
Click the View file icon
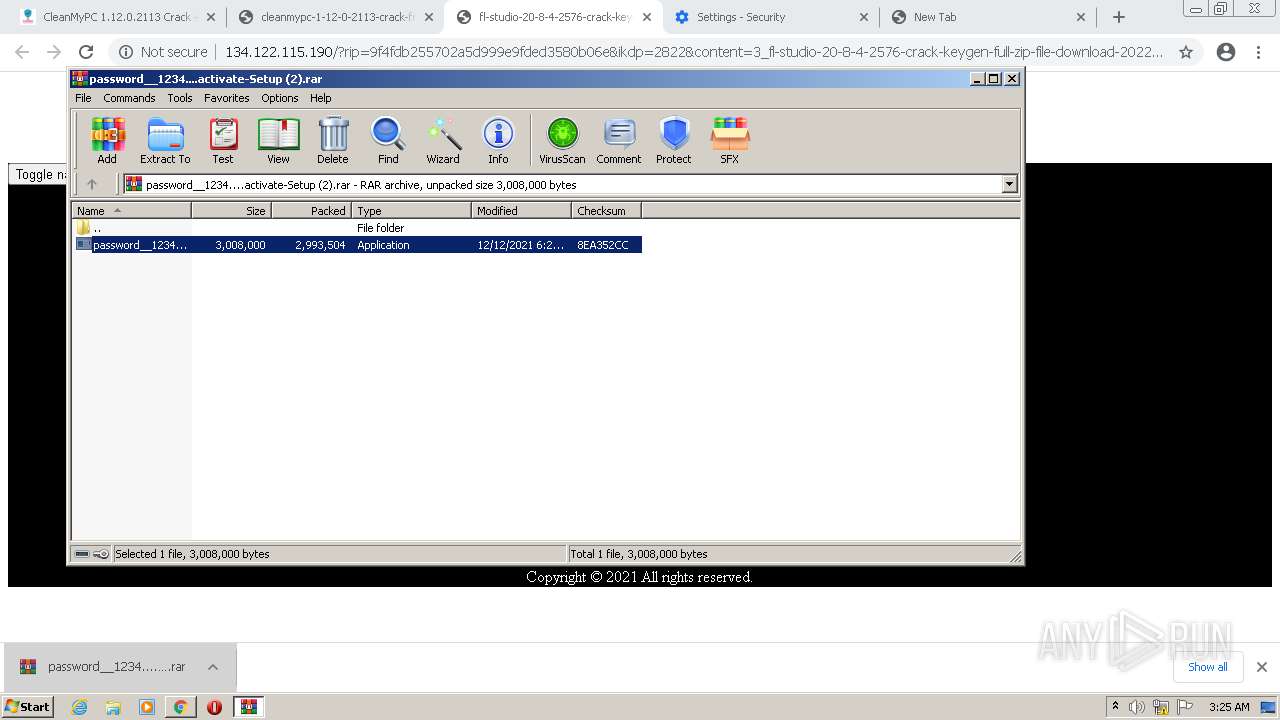point(278,140)
